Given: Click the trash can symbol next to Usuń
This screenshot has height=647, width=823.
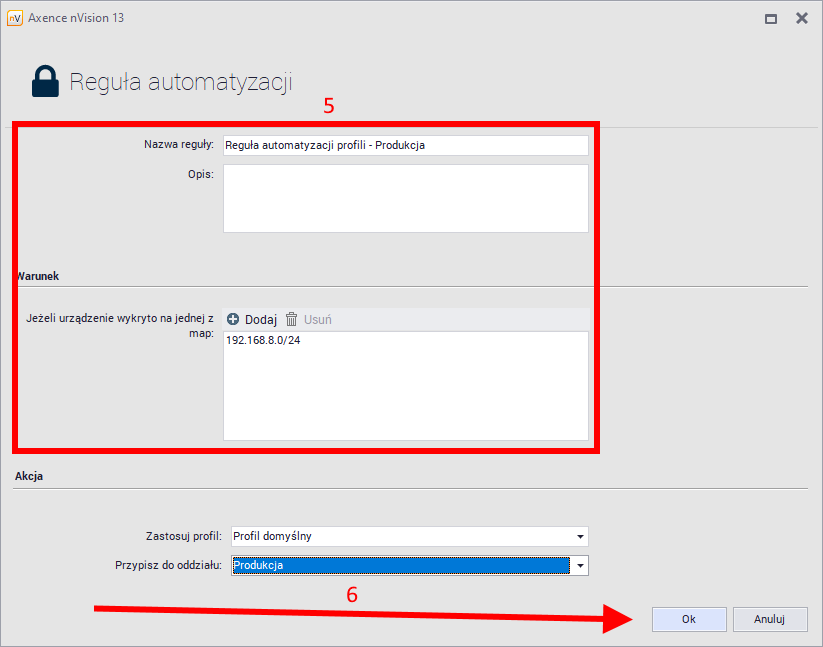Looking at the screenshot, I should (x=290, y=319).
